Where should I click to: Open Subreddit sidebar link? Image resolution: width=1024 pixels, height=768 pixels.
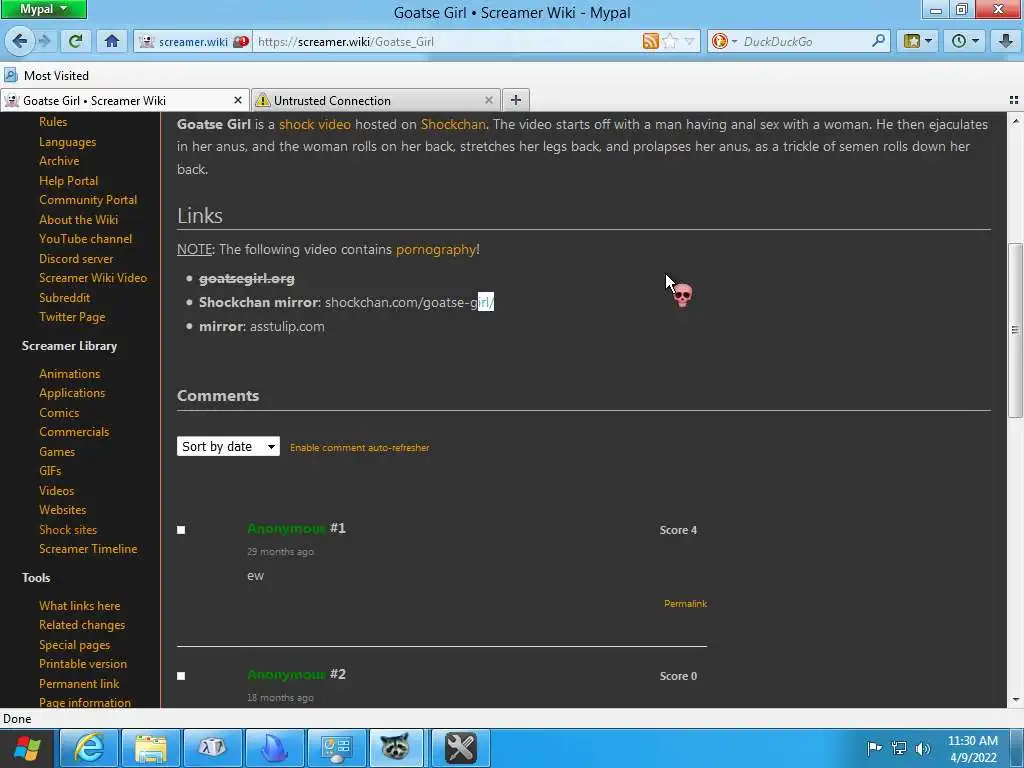point(65,298)
